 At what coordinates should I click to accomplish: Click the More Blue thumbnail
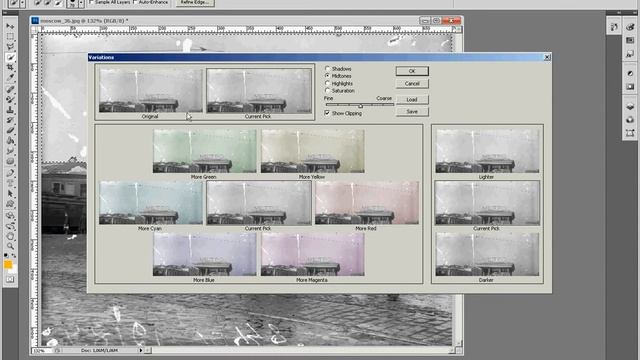point(204,254)
